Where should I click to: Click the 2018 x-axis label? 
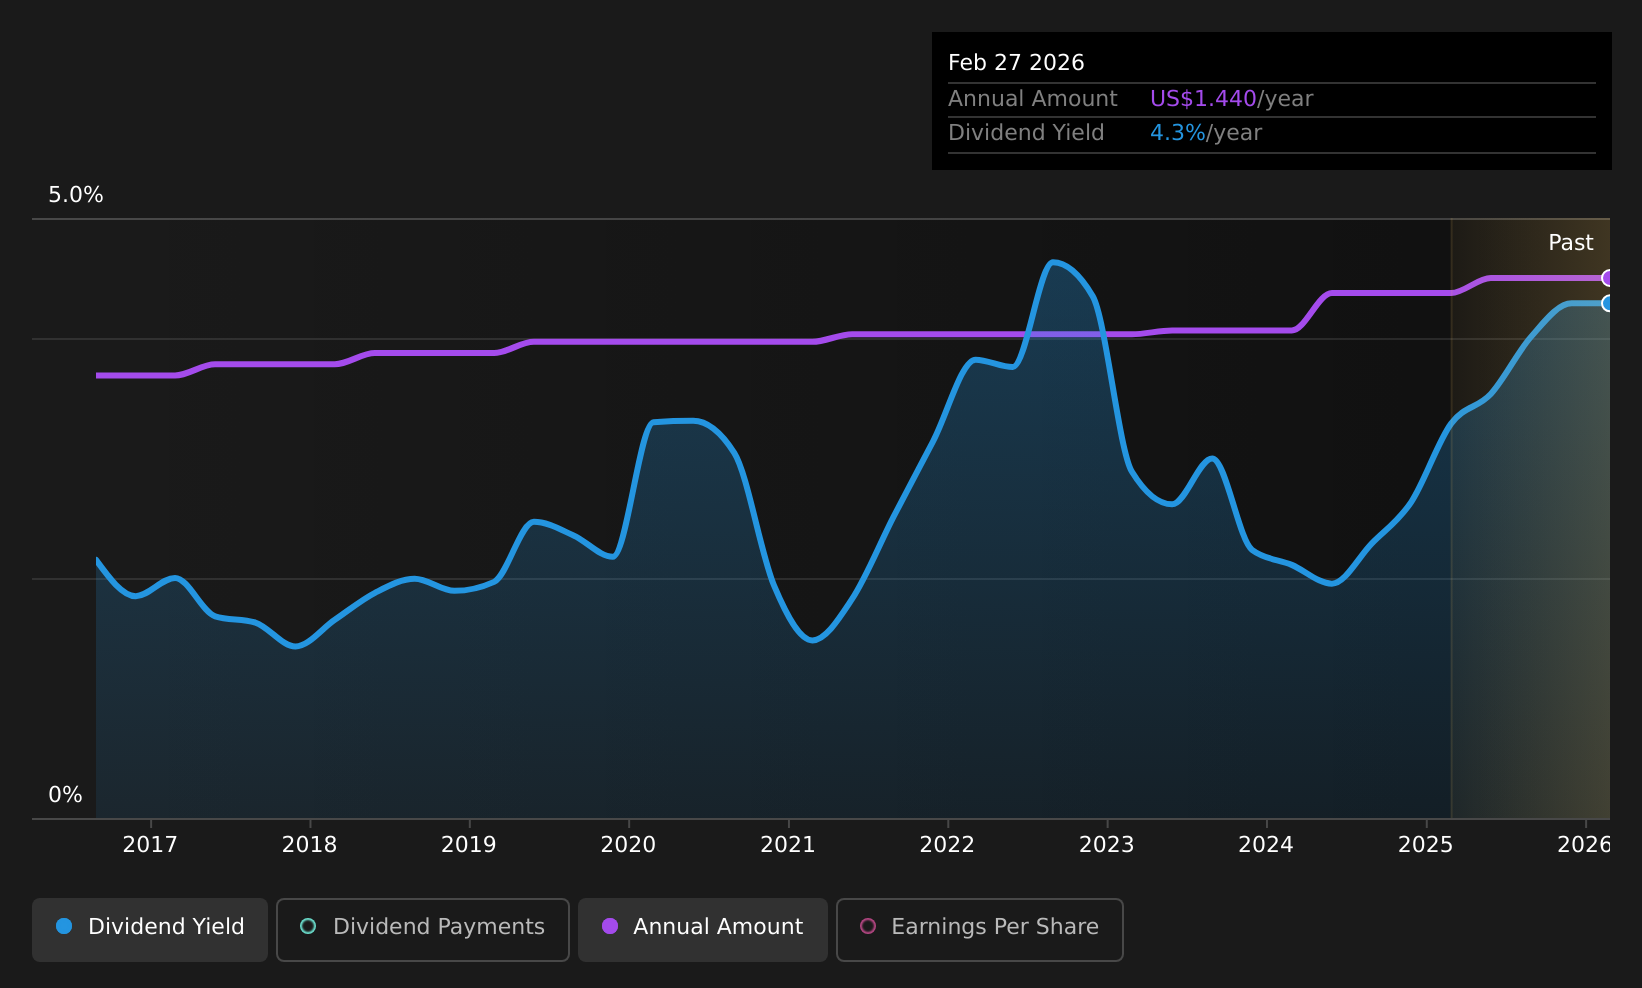(x=310, y=845)
